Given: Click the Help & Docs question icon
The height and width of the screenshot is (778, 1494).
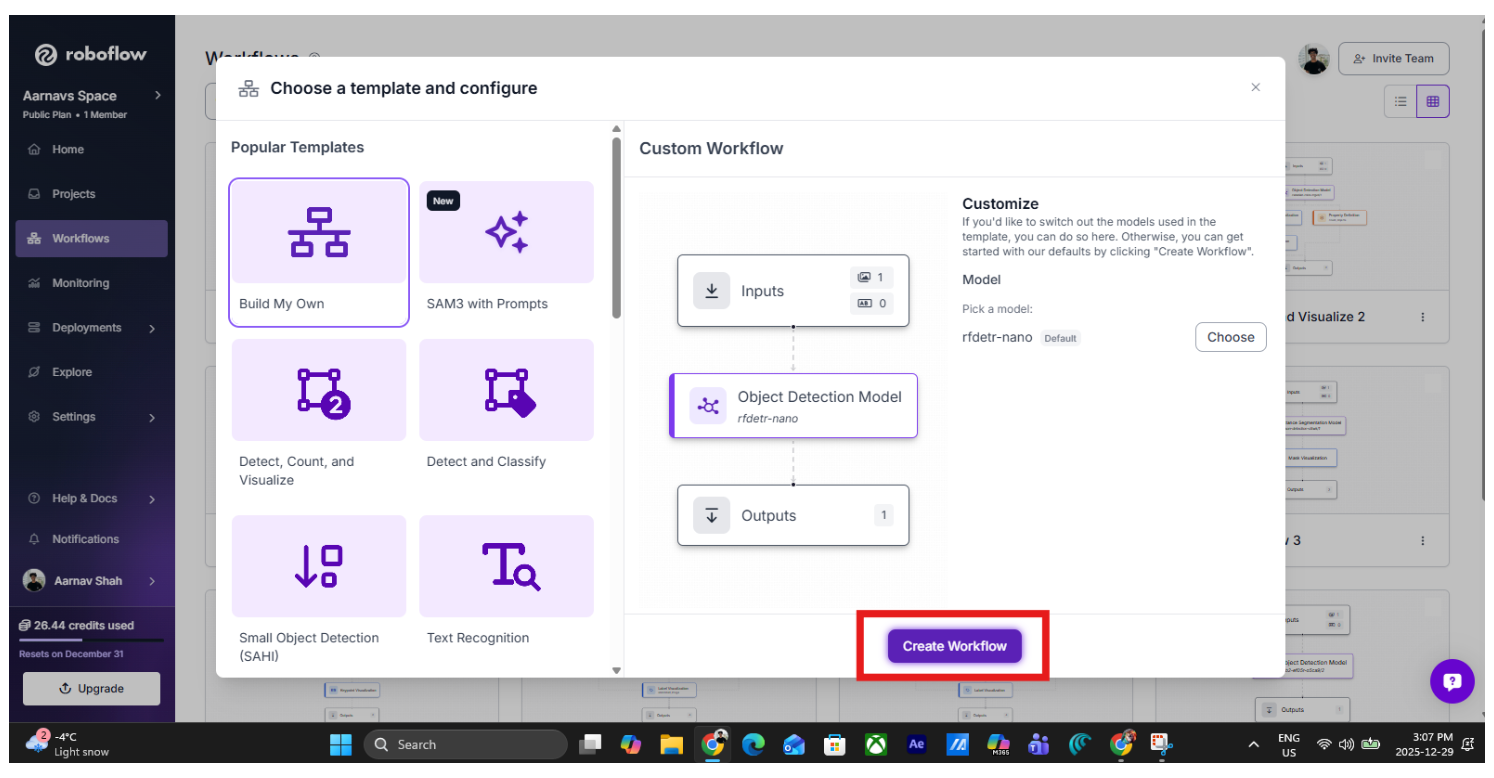Looking at the screenshot, I should click(34, 499).
